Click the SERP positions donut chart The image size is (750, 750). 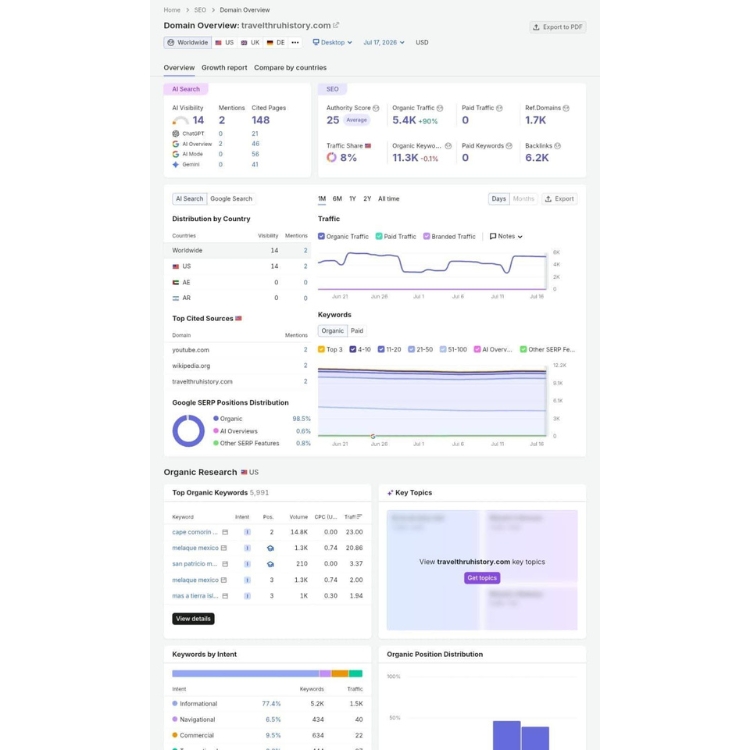pyautogui.click(x=188, y=431)
